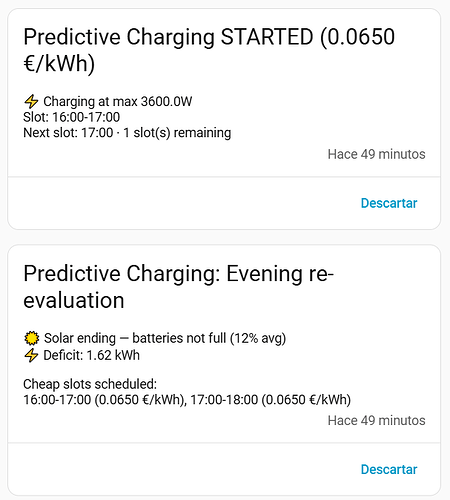Click the word evaluation in second card title
This screenshot has height=500, width=450.
74,300
